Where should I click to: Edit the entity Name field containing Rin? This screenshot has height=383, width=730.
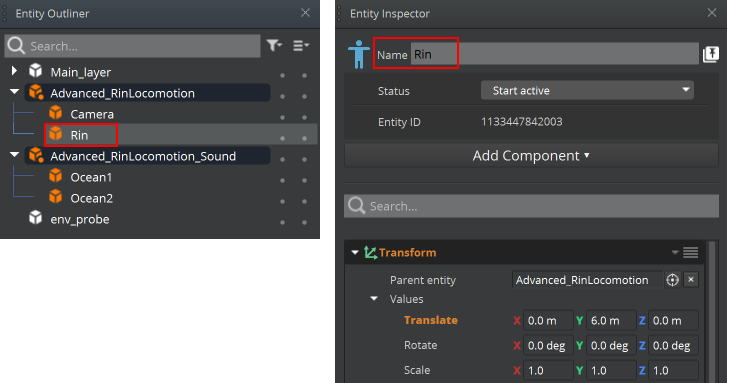[554, 54]
